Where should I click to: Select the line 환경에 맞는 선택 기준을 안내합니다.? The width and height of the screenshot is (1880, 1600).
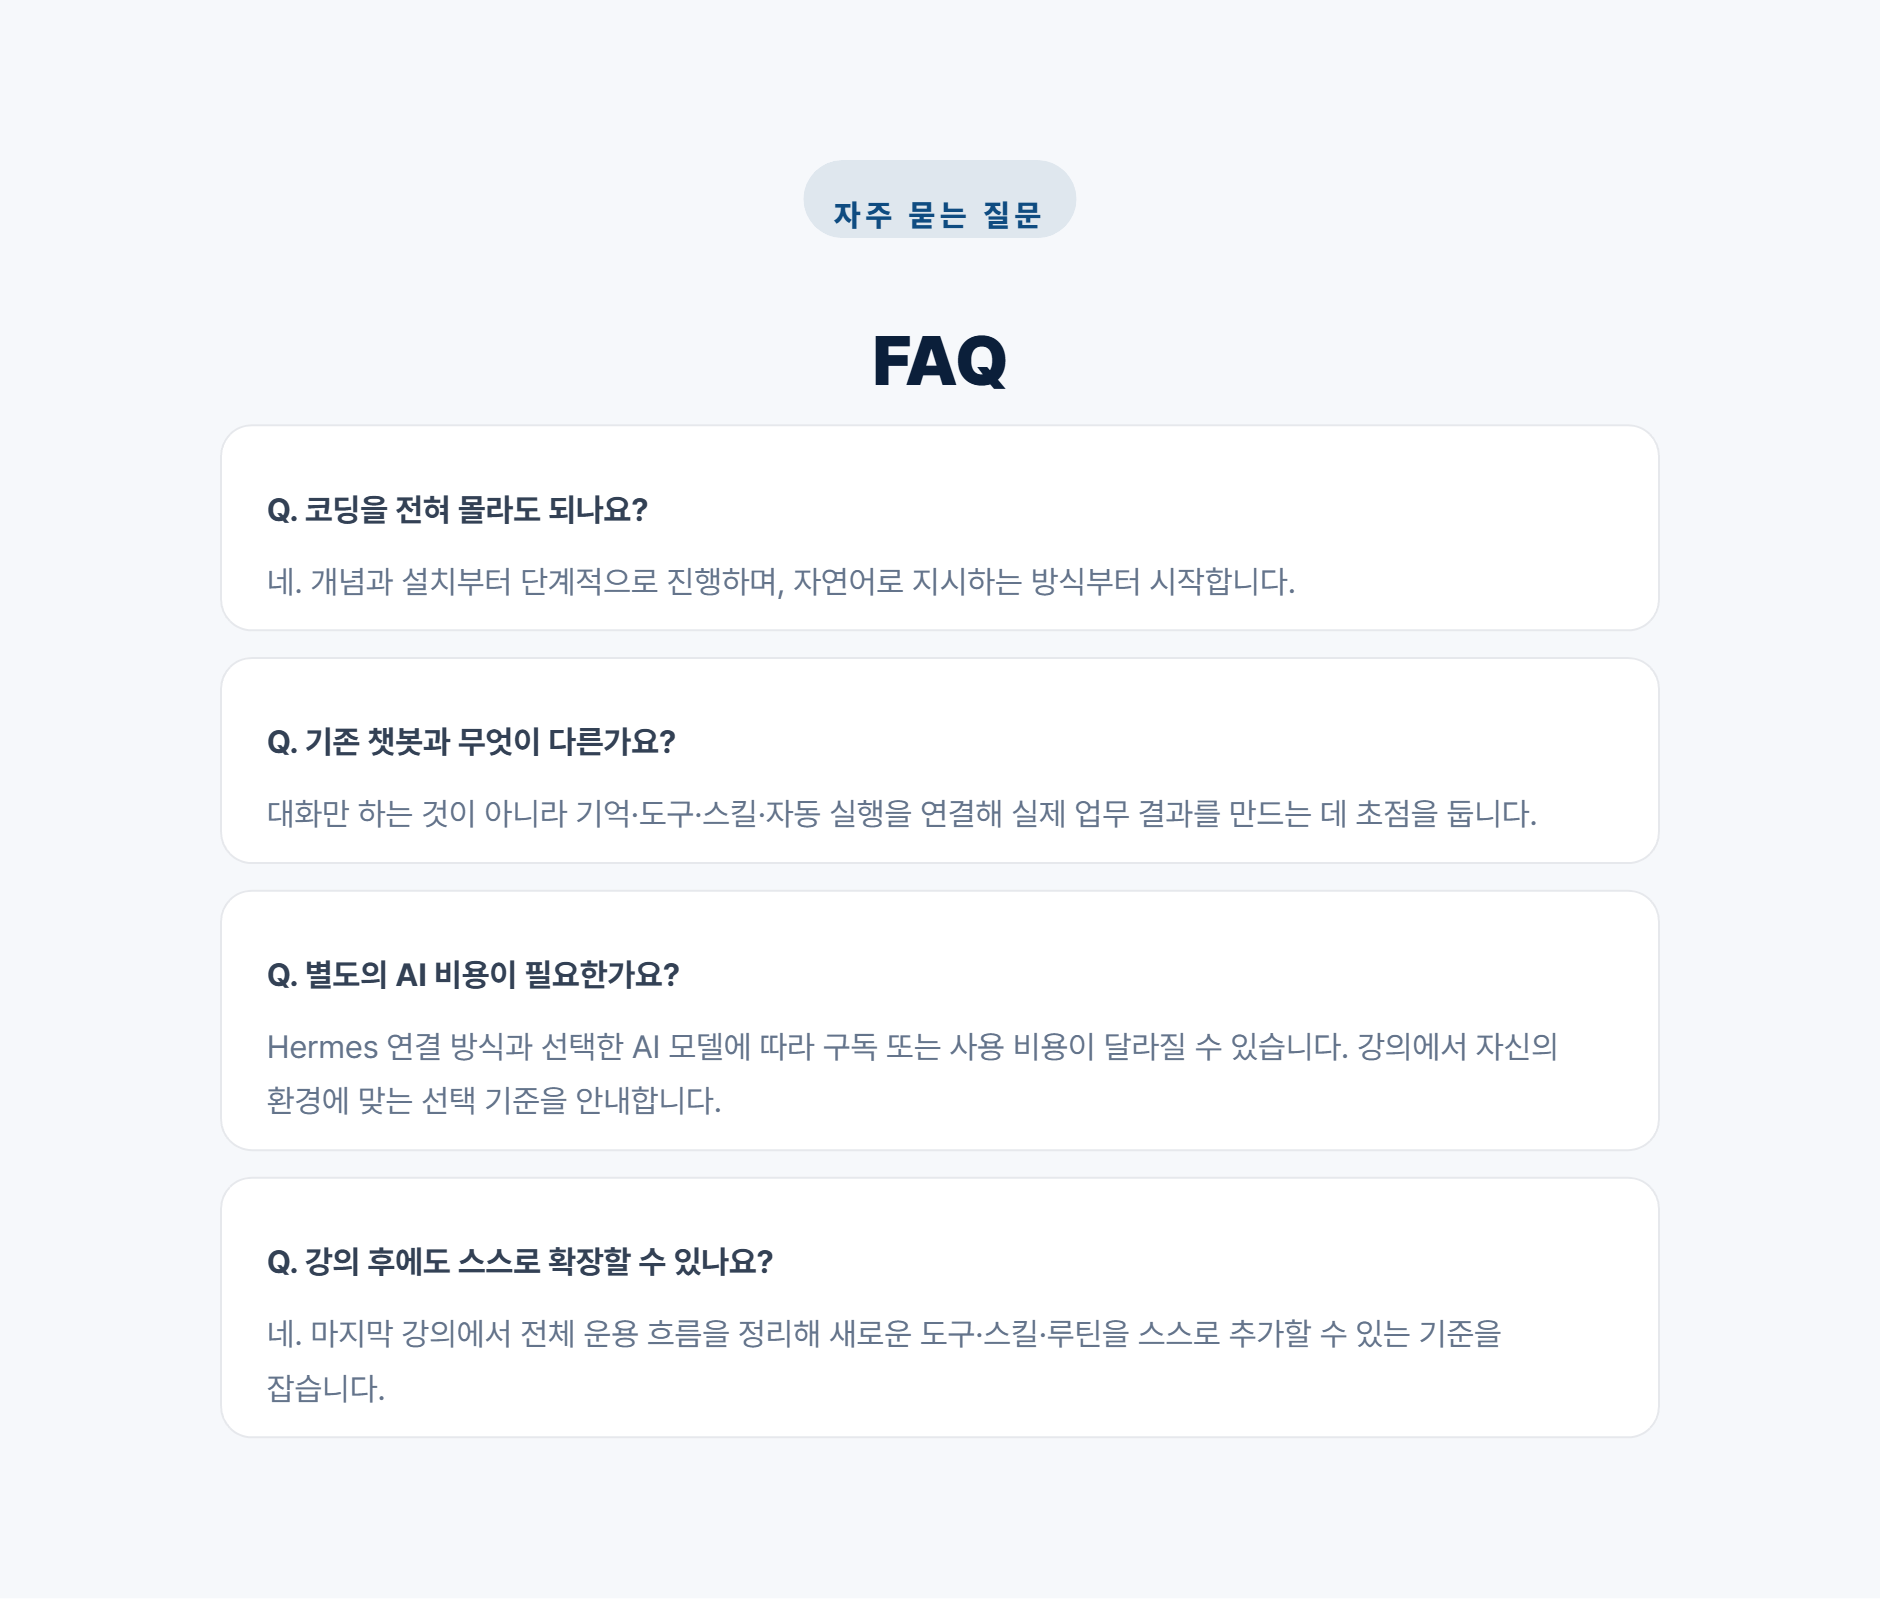coord(494,1101)
